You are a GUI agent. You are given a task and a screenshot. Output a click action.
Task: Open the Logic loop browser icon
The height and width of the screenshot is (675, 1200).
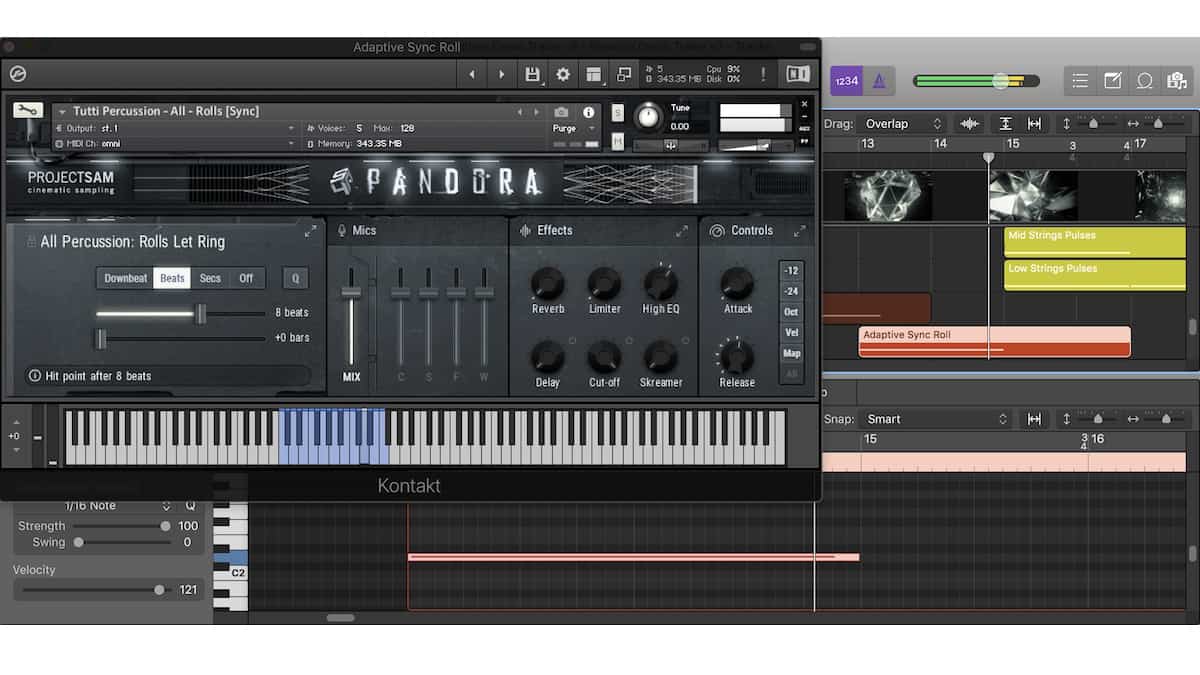[x=1144, y=81]
